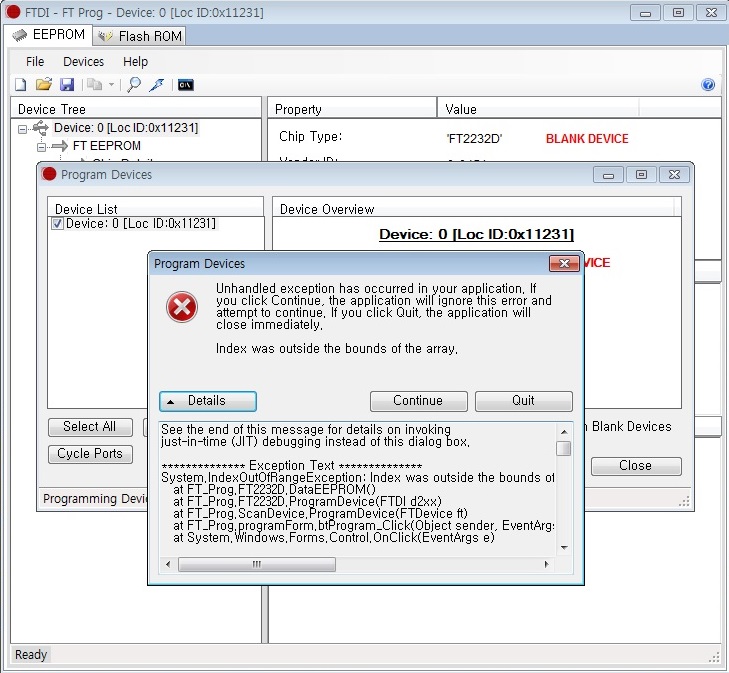This screenshot has height=673, width=729.
Task: Switch to the Flash ROM tab
Action: [x=139, y=36]
